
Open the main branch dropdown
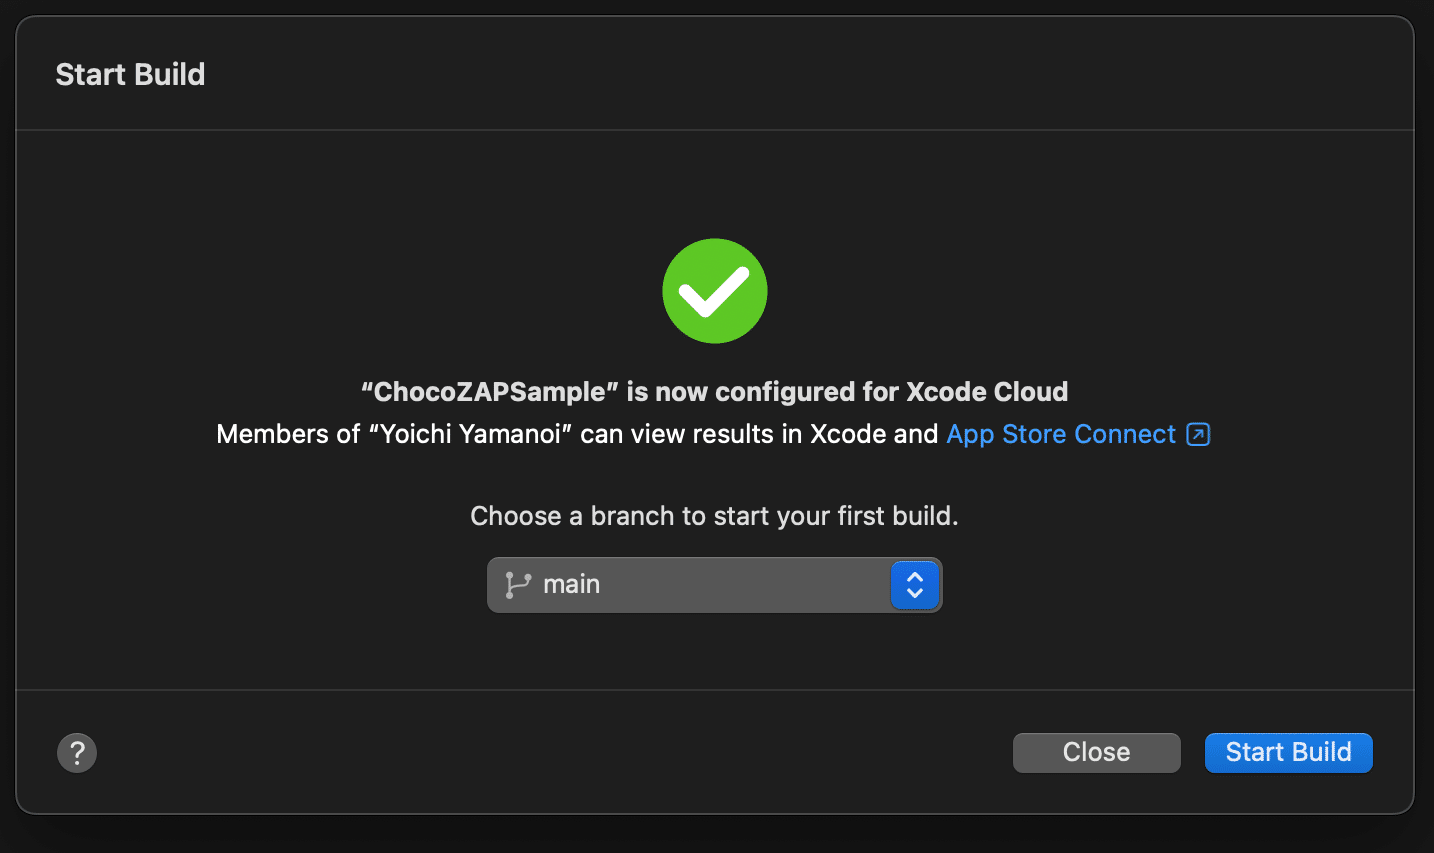[714, 585]
